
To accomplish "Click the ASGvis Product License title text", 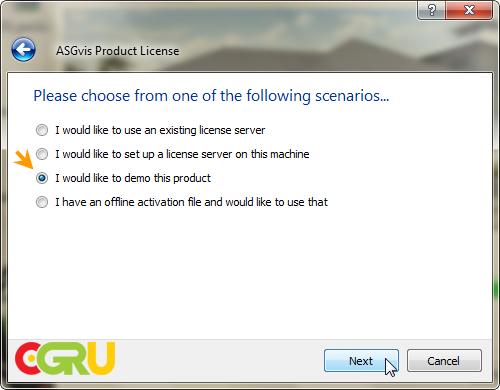I will coord(117,51).
